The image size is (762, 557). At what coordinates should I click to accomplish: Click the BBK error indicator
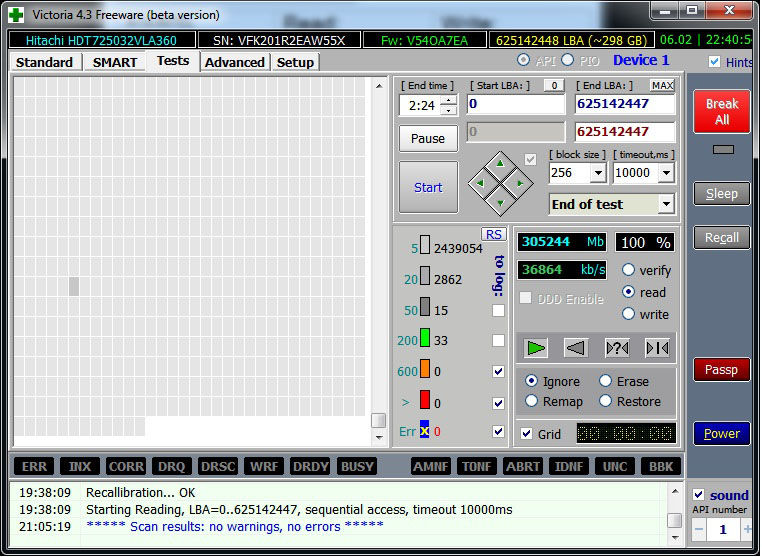coord(661,467)
